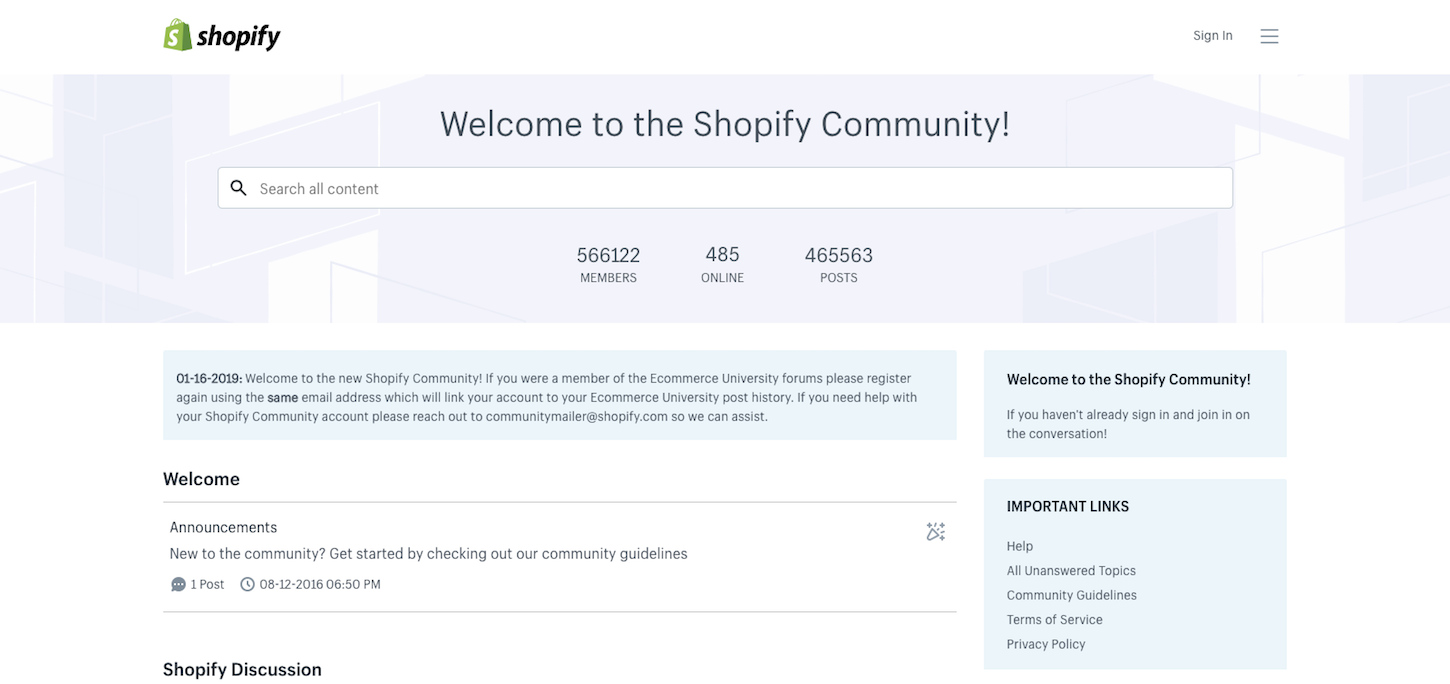This screenshot has height=684, width=1450.
Task: Click the search magnifier icon
Action: (238, 188)
